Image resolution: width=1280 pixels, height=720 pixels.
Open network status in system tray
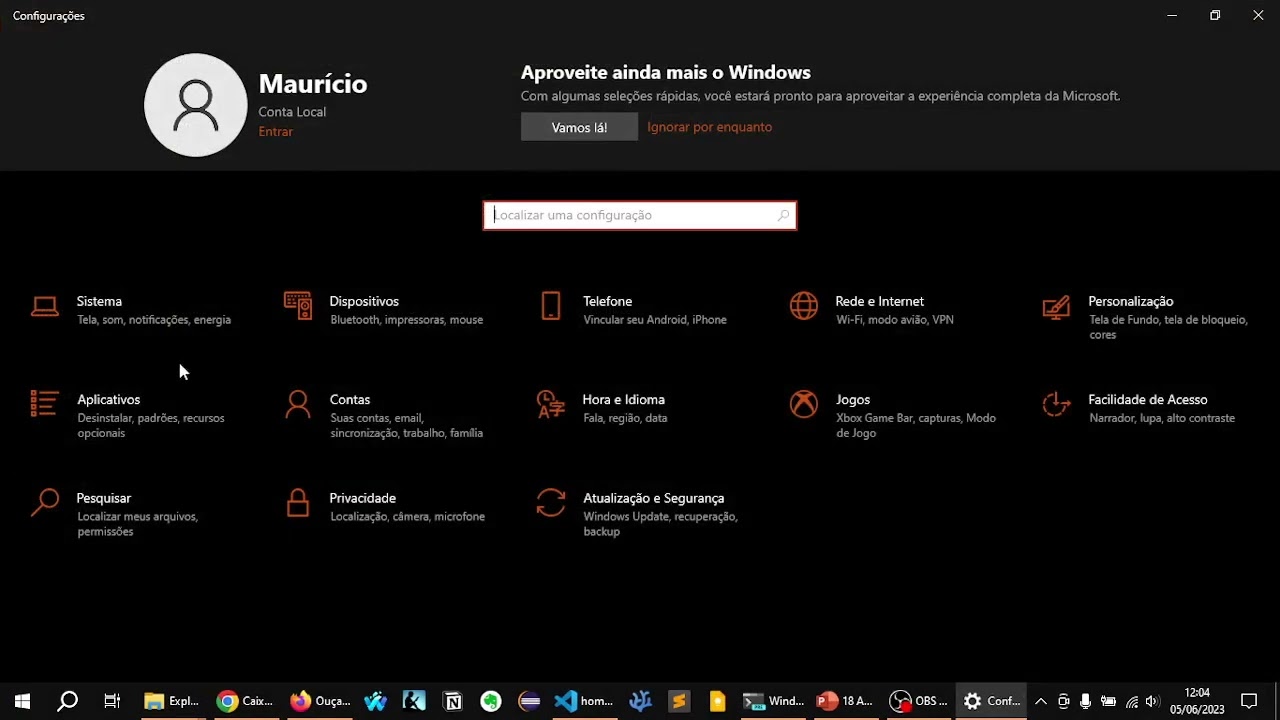(1131, 701)
